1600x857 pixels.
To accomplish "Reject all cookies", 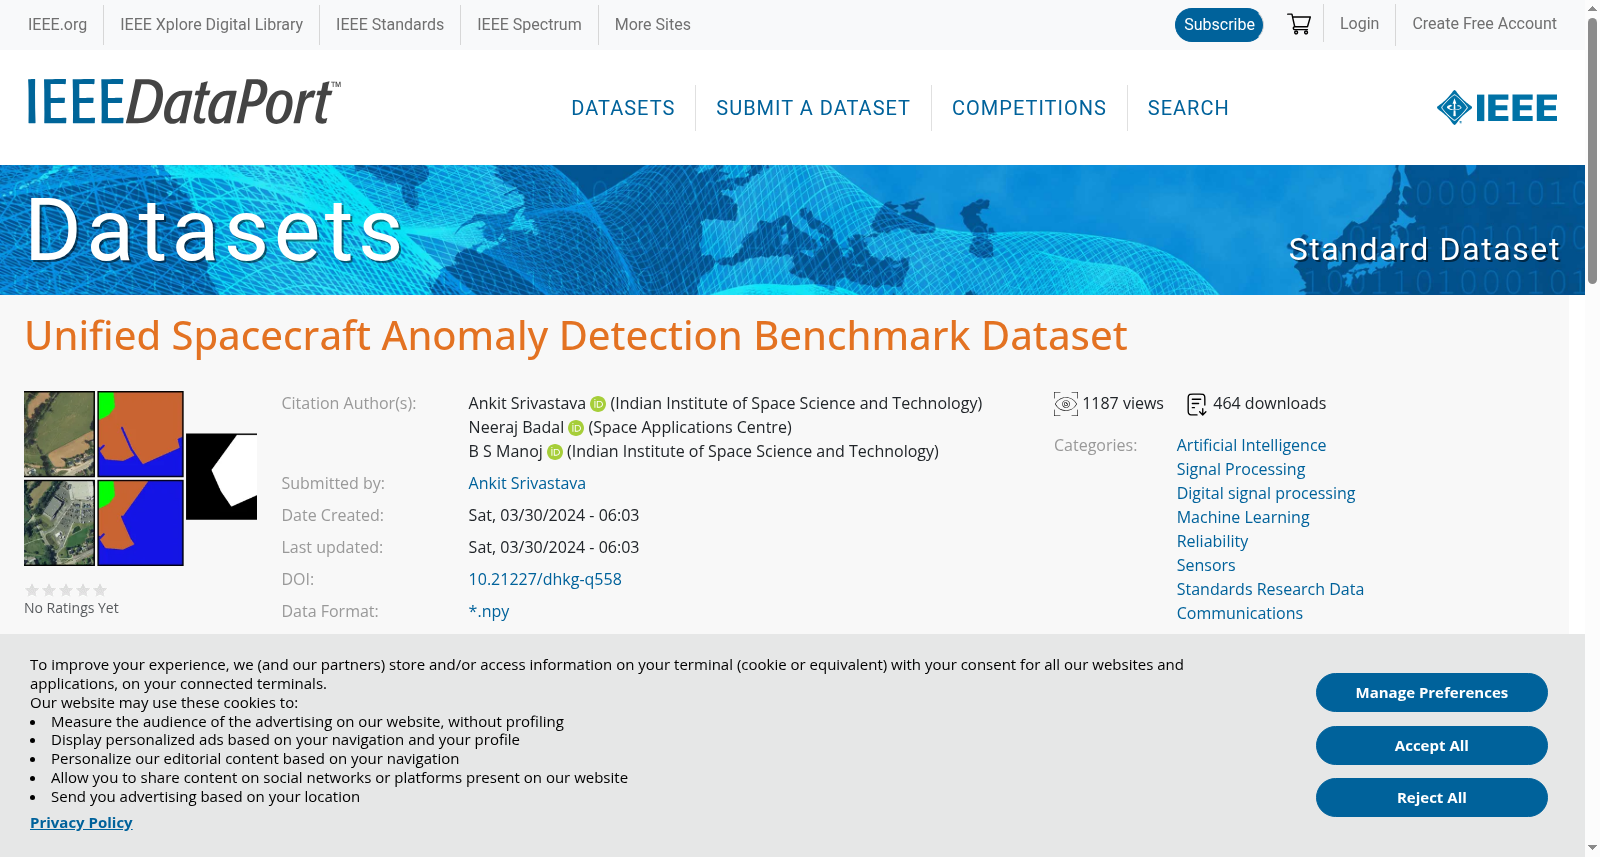I will [1432, 798].
